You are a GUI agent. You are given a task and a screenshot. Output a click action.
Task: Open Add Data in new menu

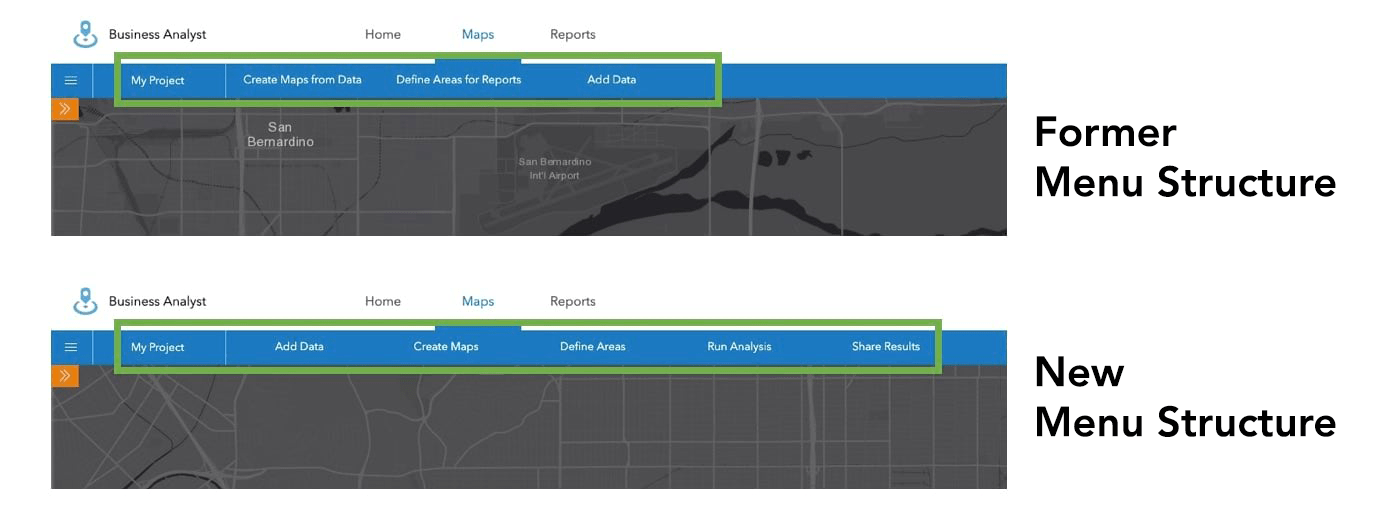[299, 346]
